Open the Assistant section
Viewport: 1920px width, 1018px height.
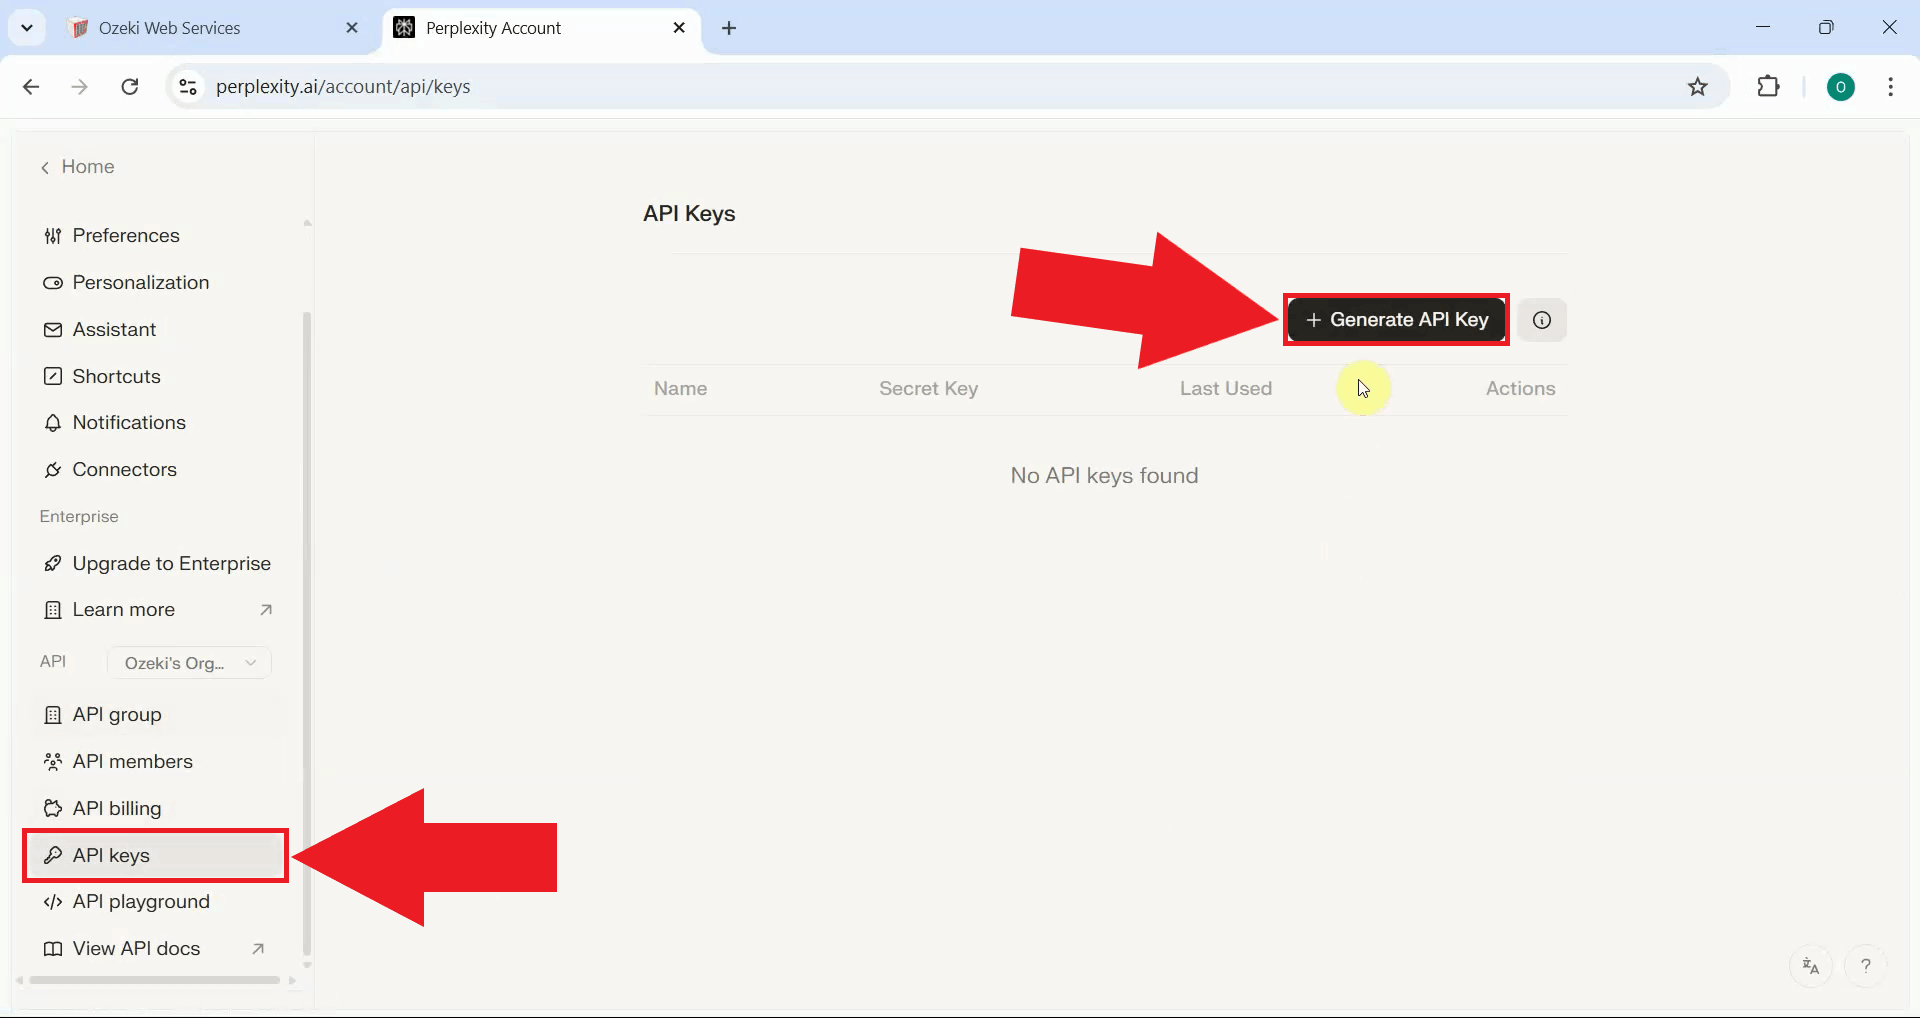pyautogui.click(x=113, y=329)
